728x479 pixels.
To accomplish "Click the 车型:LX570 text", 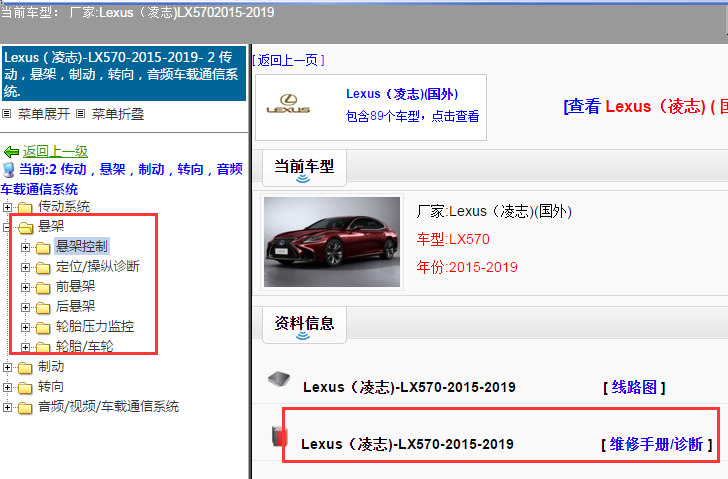I will point(453,239).
